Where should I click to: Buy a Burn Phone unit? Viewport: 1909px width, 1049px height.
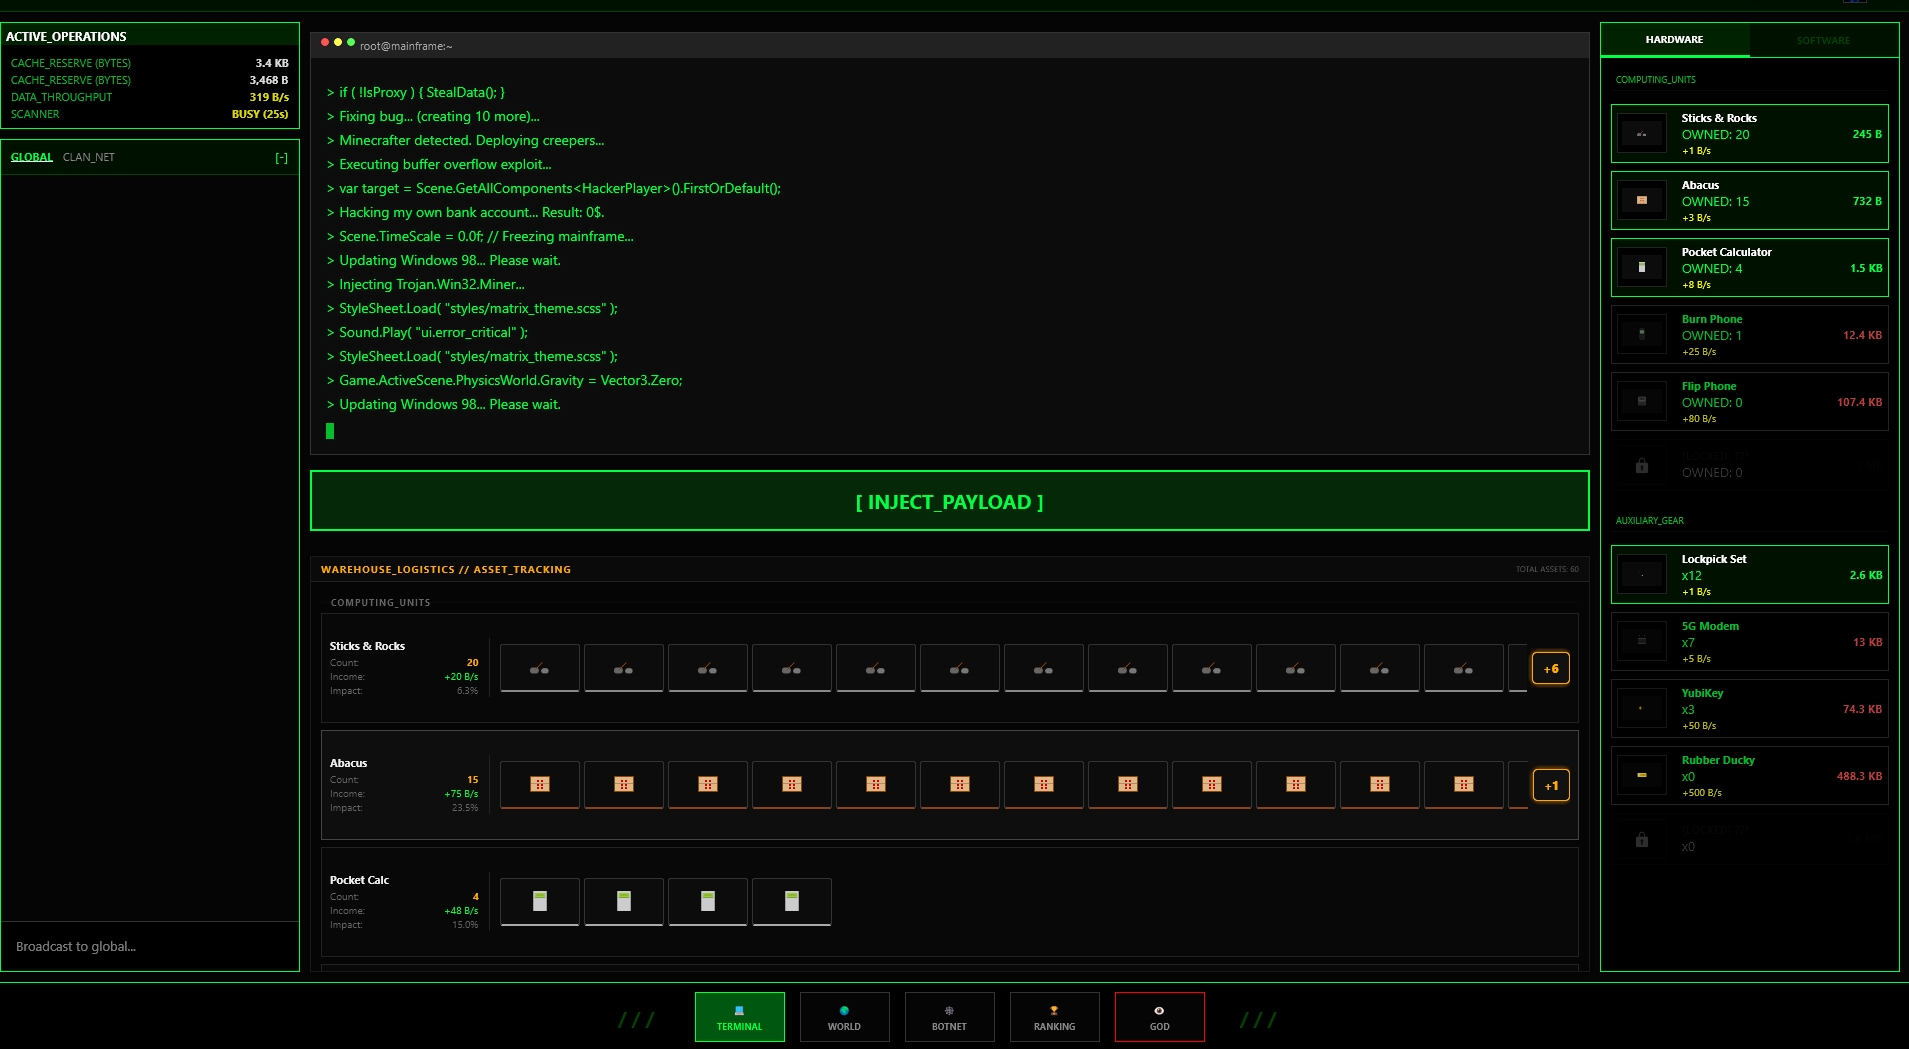click(x=1749, y=335)
